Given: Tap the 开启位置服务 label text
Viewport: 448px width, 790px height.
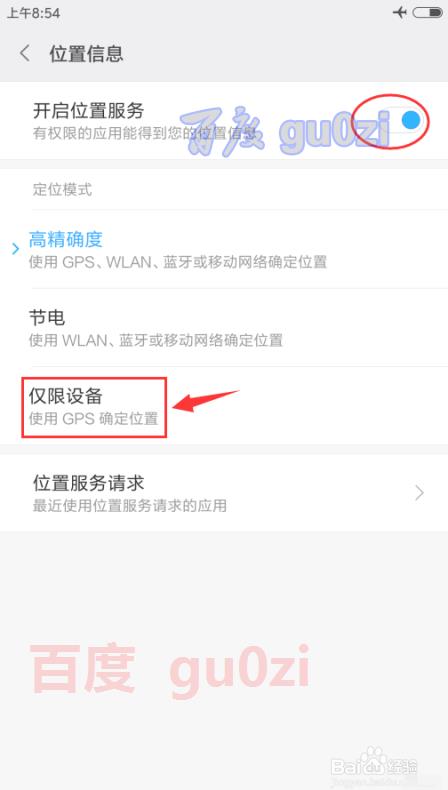Looking at the screenshot, I should [88, 110].
